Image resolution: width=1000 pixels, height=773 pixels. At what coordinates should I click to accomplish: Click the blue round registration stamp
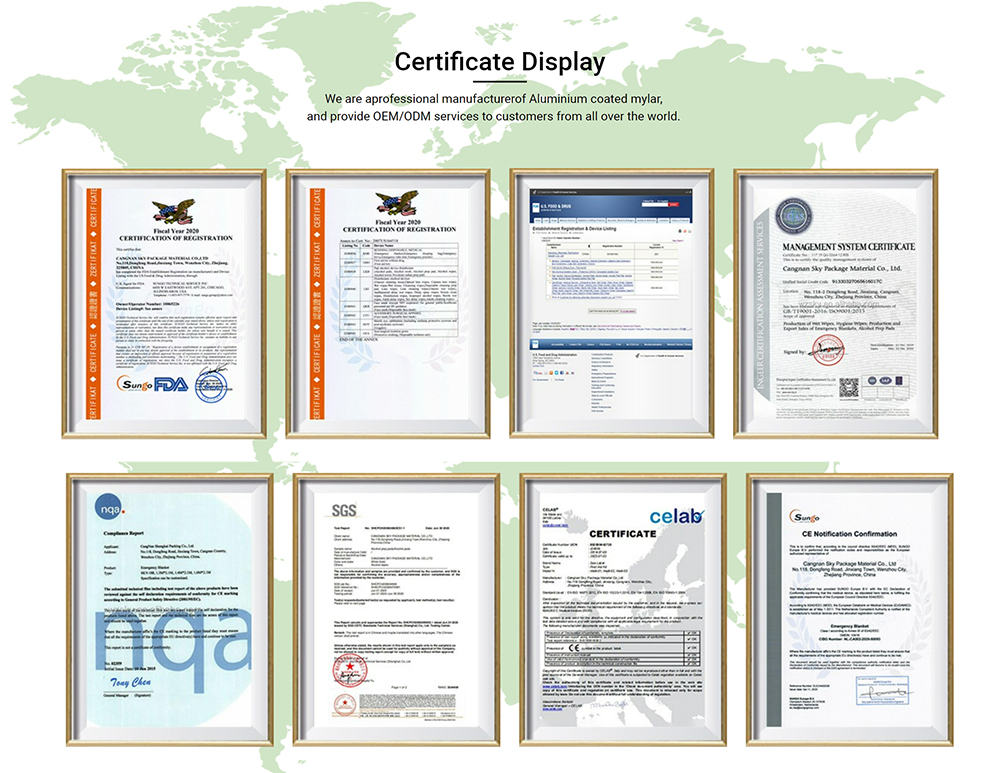point(210,387)
